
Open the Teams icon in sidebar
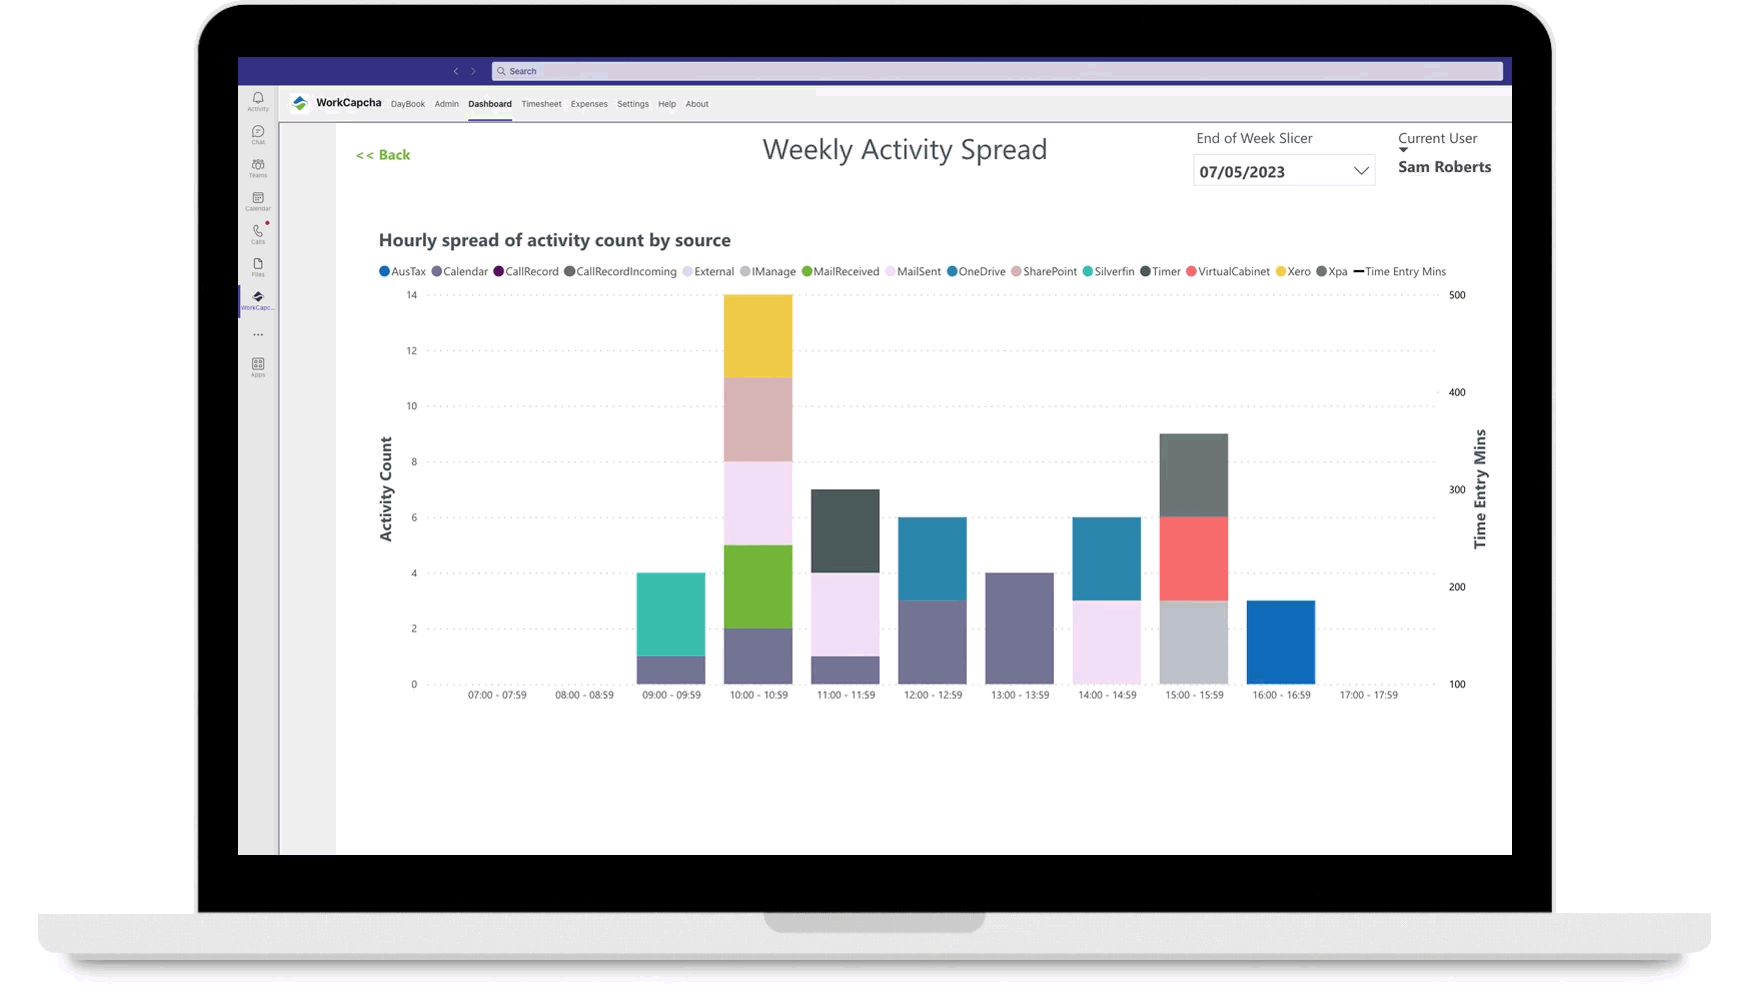click(x=258, y=167)
